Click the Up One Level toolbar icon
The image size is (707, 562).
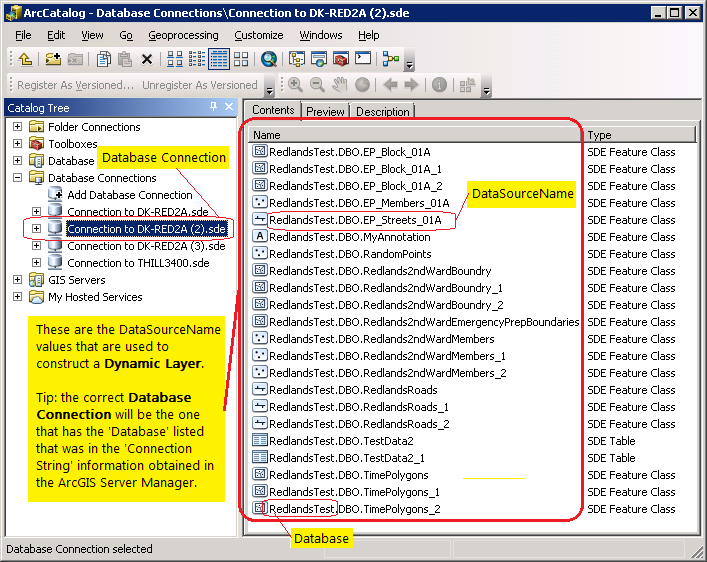(x=25, y=59)
